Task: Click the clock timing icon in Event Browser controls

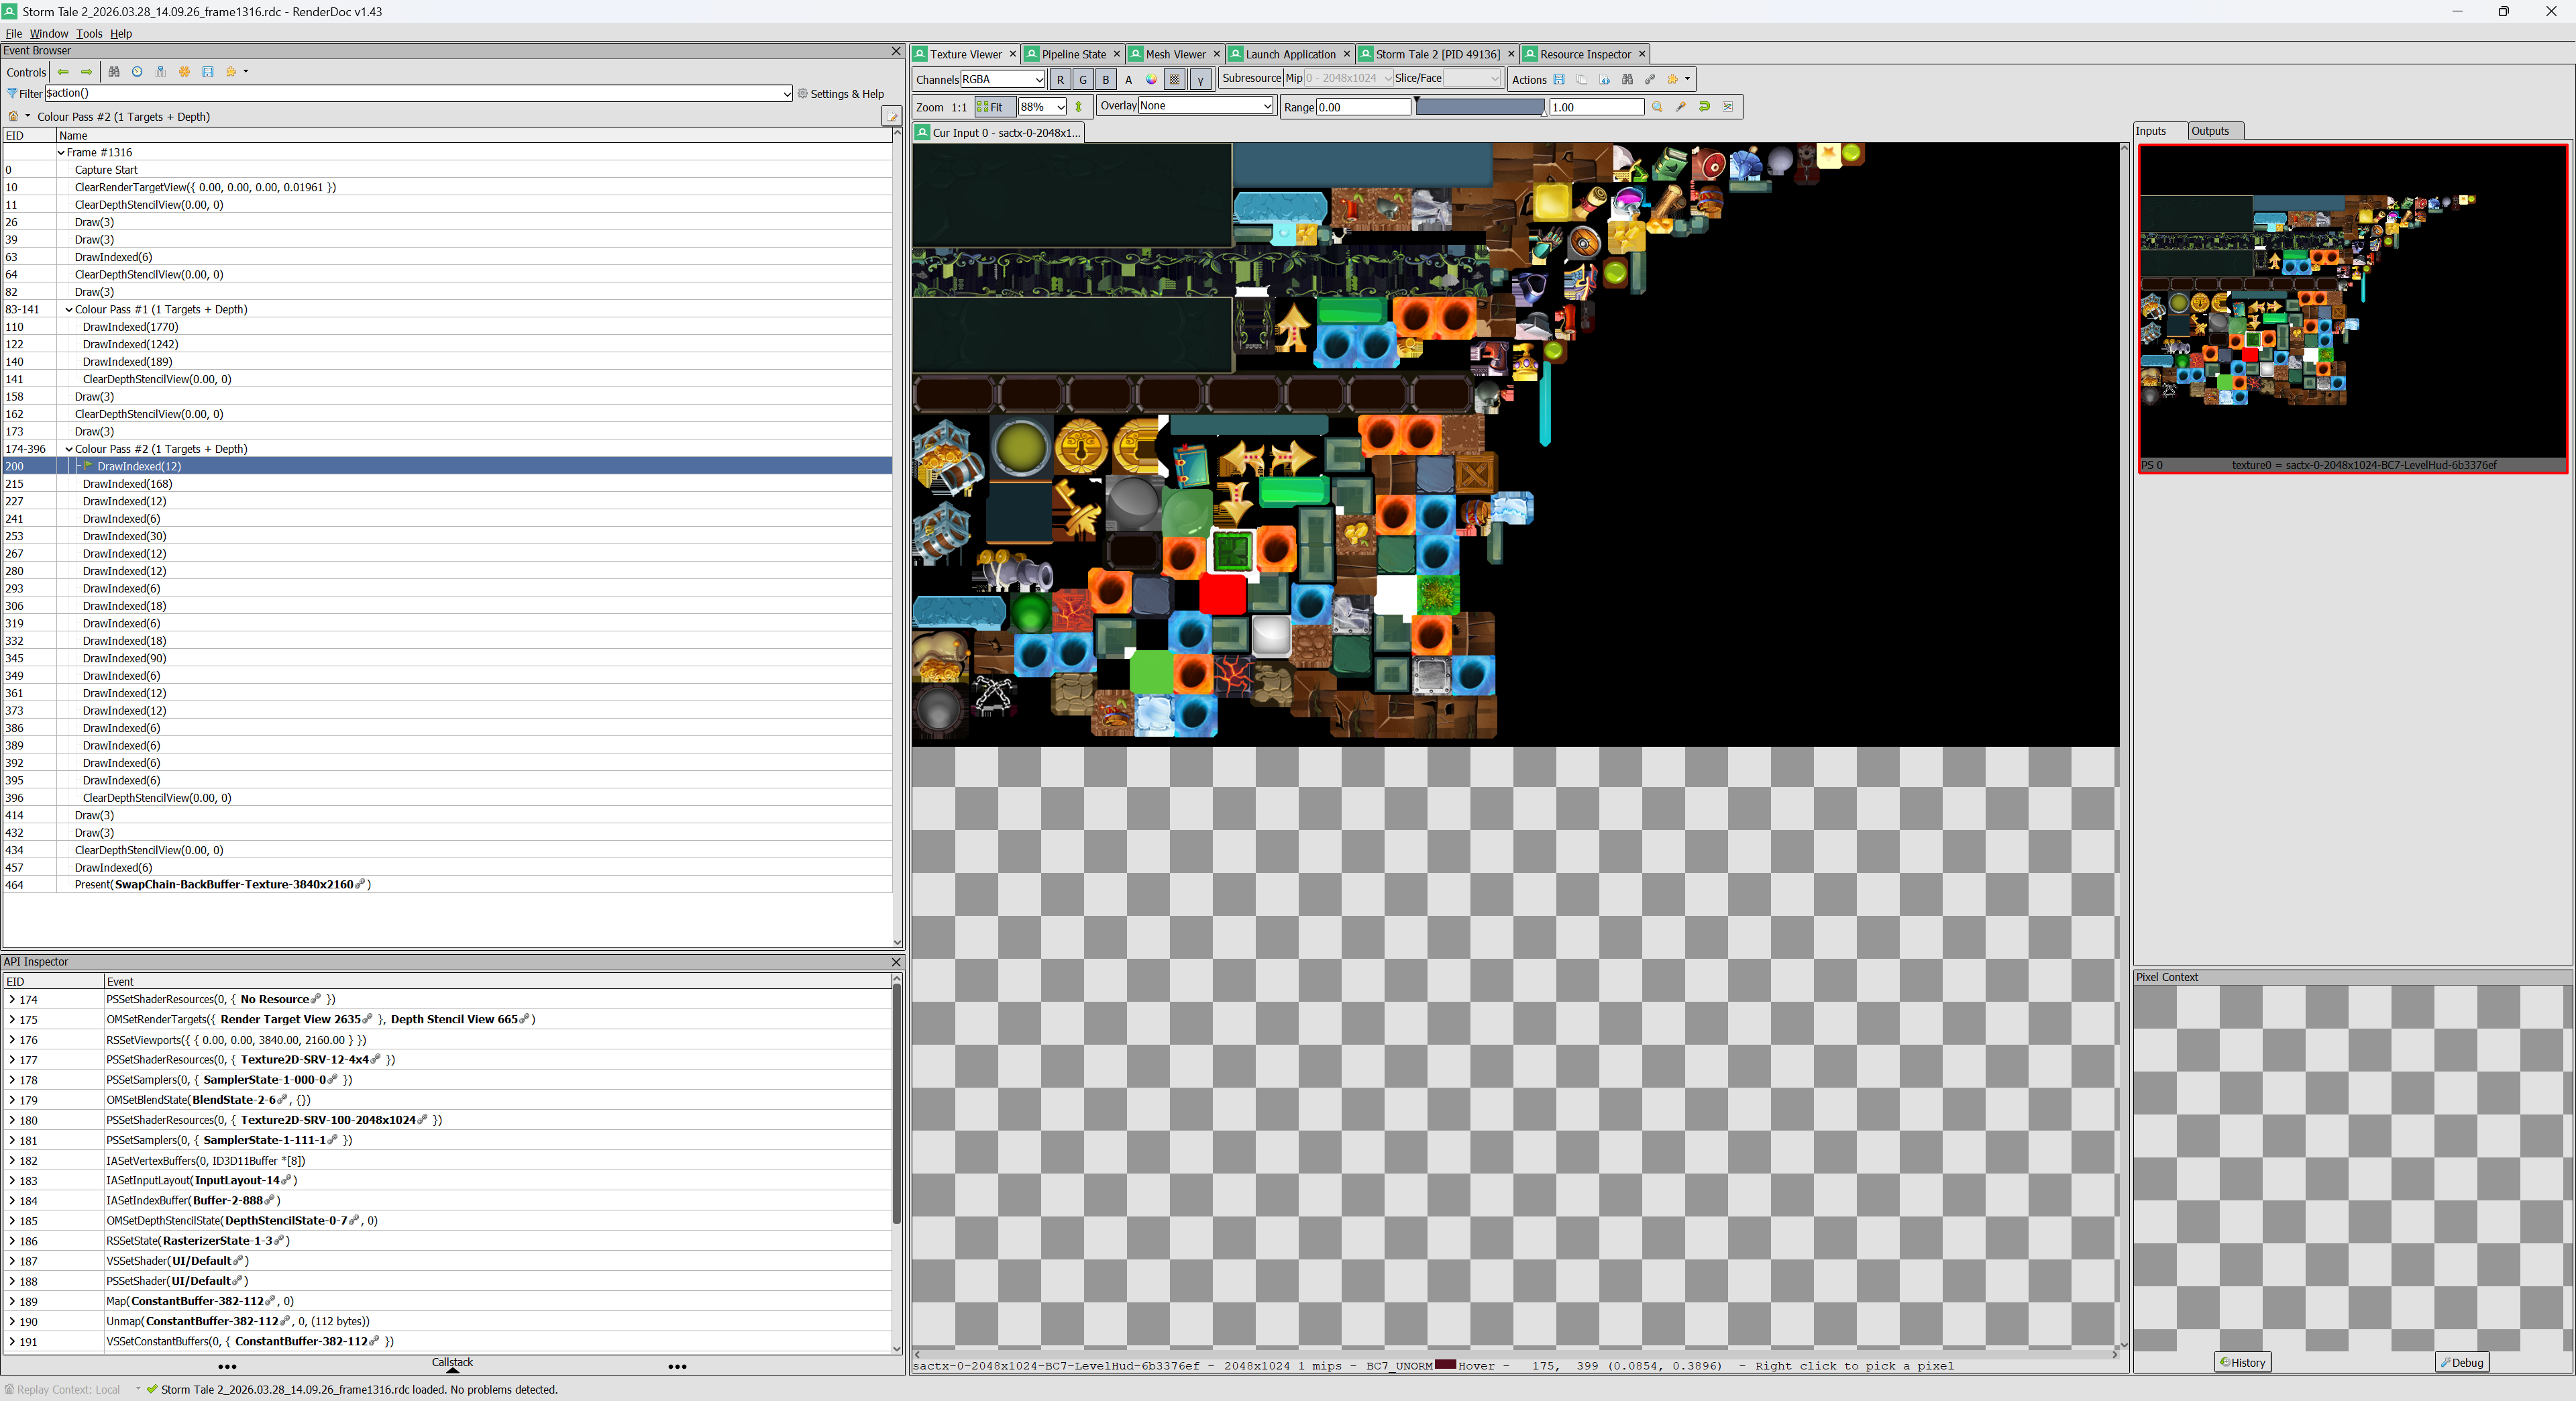Action: pyautogui.click(x=137, y=72)
